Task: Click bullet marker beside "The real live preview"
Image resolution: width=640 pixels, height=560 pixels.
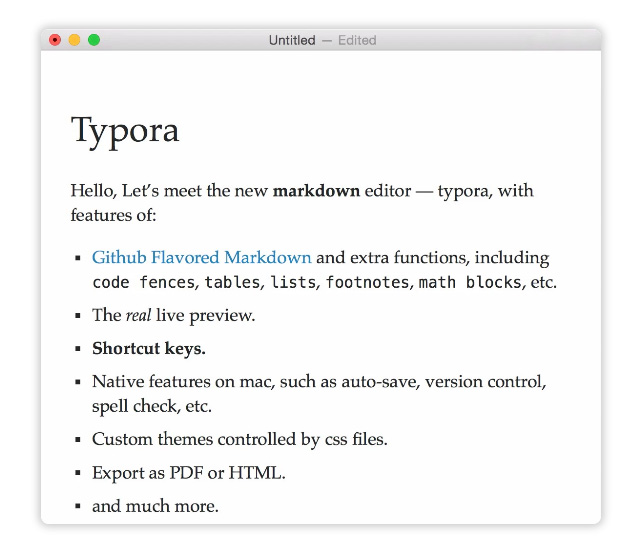Action: pyautogui.click(x=78, y=316)
